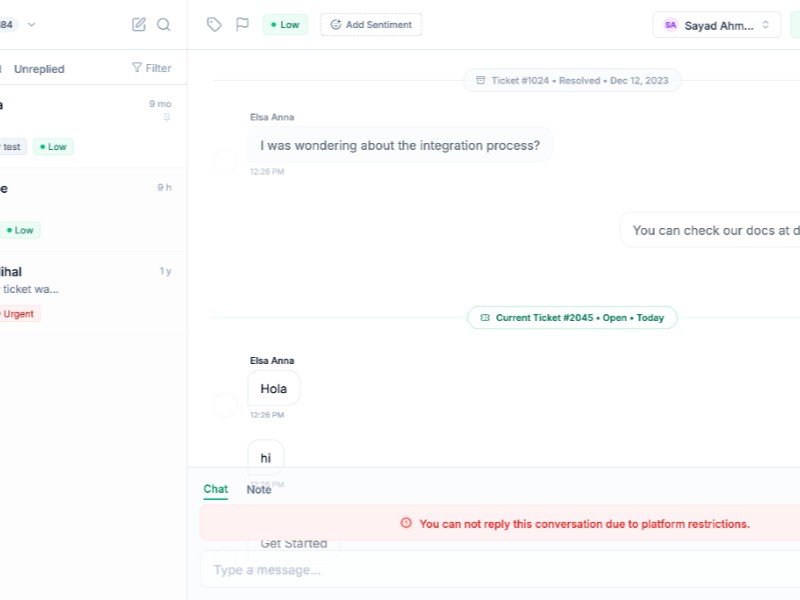Expand the chevron next to the 84 count

(31, 25)
